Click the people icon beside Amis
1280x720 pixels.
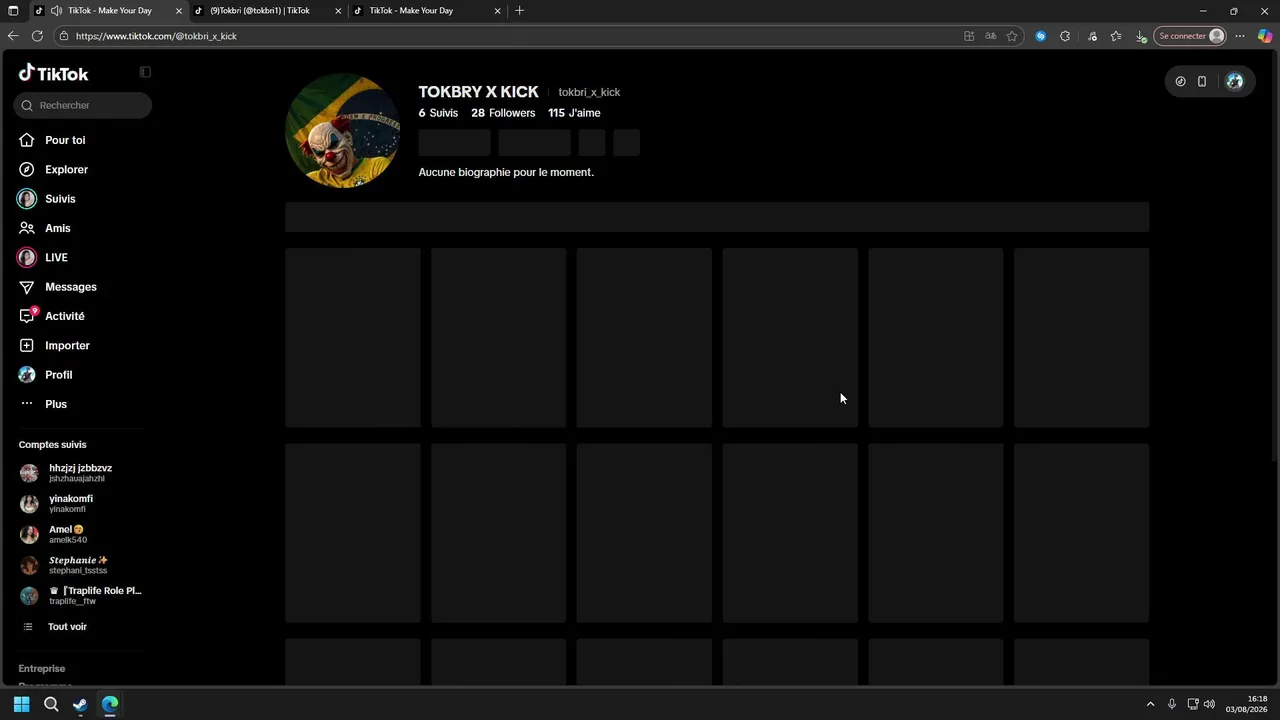pos(27,228)
